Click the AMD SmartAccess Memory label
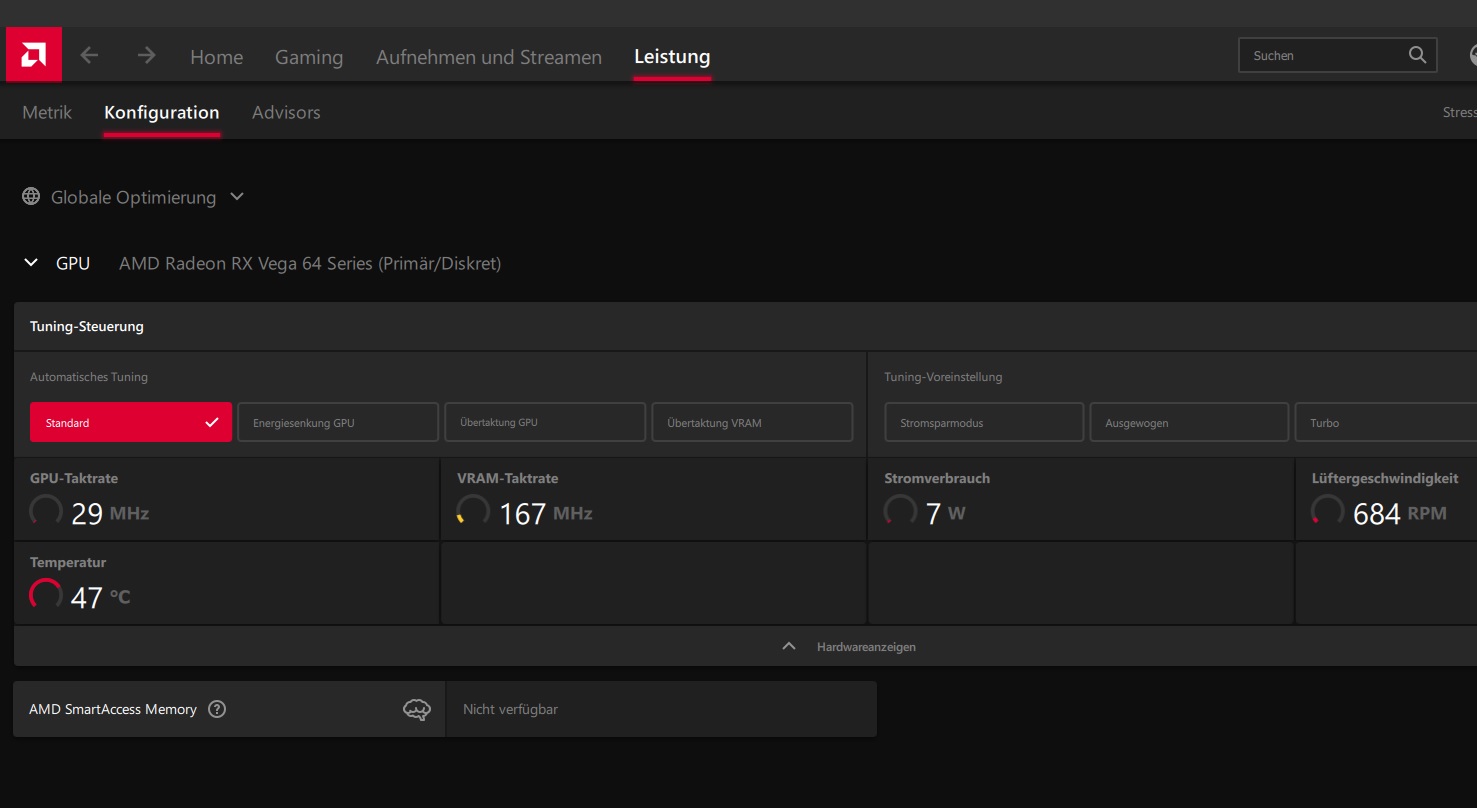 [x=113, y=709]
